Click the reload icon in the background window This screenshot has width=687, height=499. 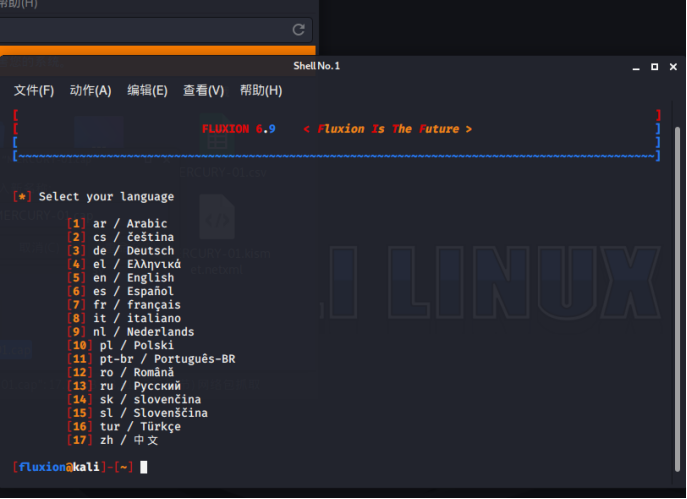298,30
